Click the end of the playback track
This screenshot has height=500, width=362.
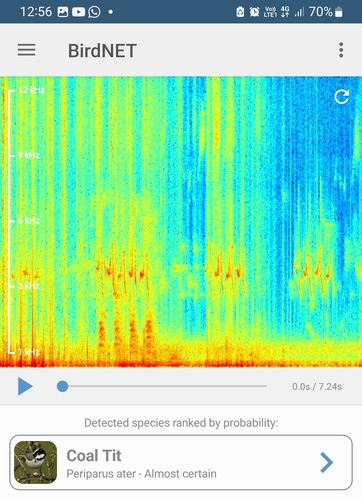tap(266, 386)
